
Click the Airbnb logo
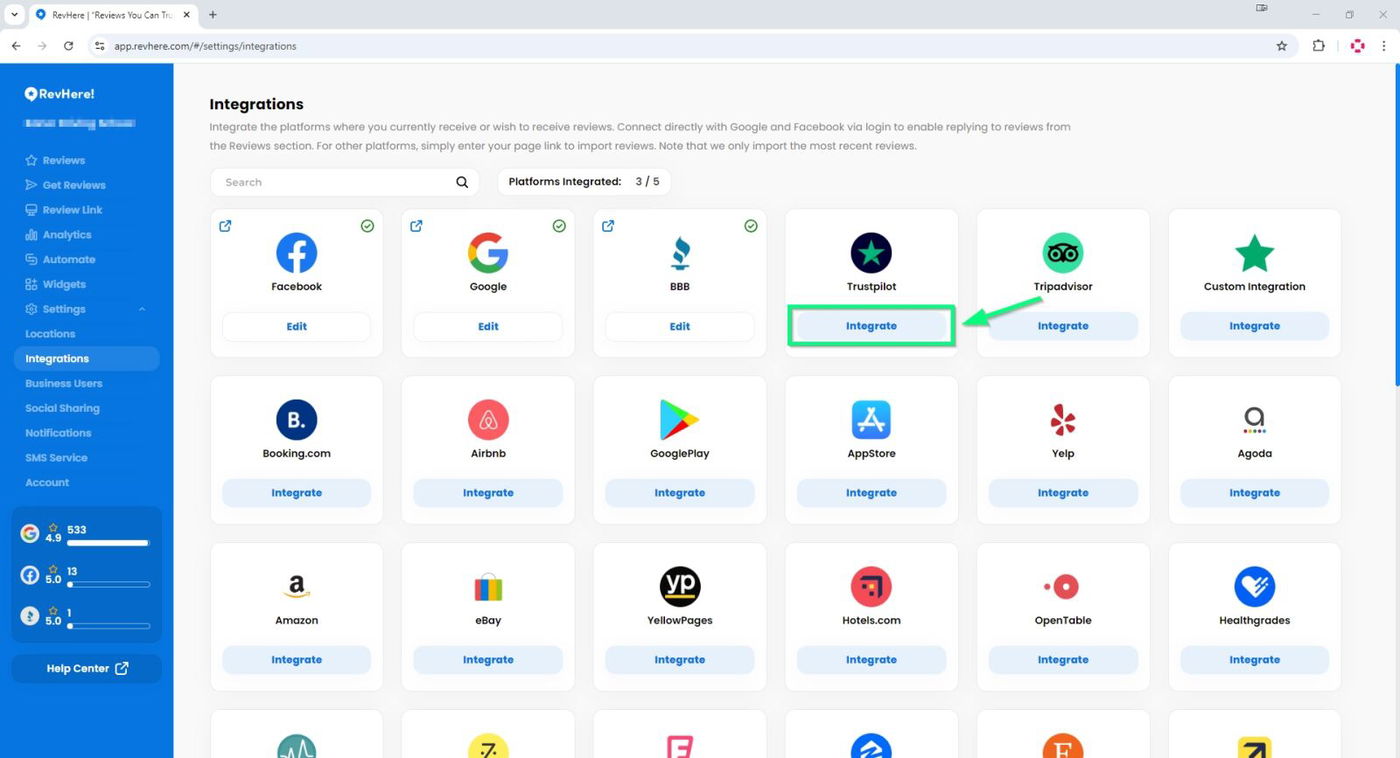click(488, 420)
